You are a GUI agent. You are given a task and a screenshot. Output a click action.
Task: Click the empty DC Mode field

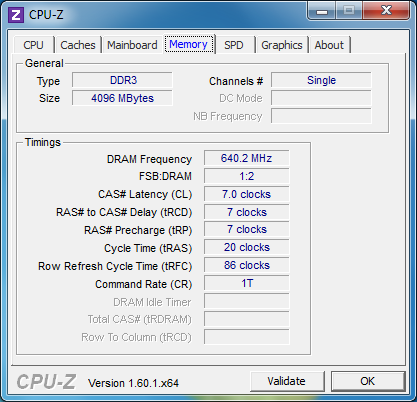[321, 98]
